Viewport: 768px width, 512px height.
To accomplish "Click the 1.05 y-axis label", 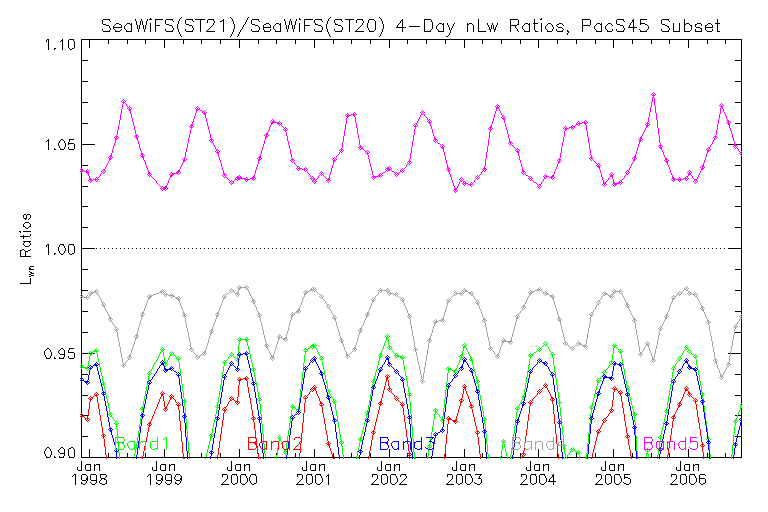I will point(60,145).
